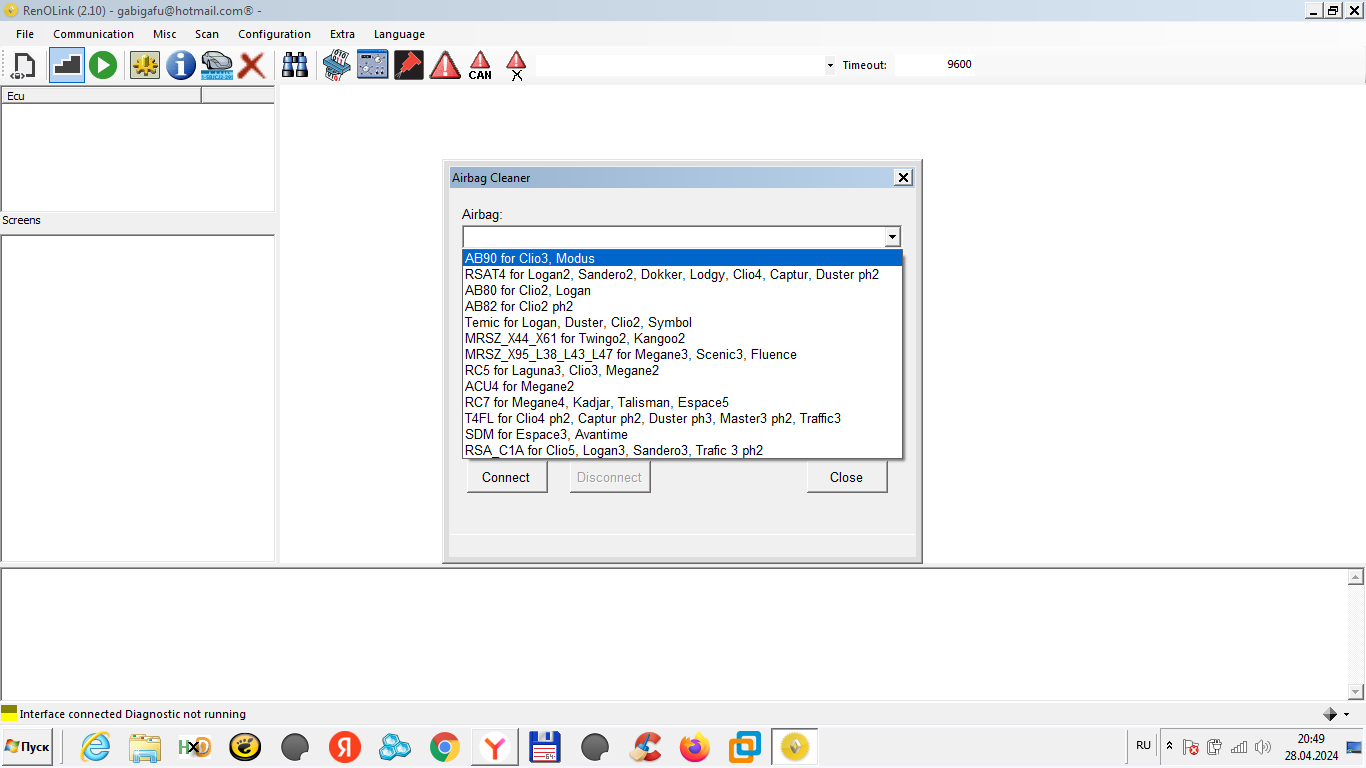Click the green play button icon
The height and width of the screenshot is (768, 1366).
tap(102, 66)
